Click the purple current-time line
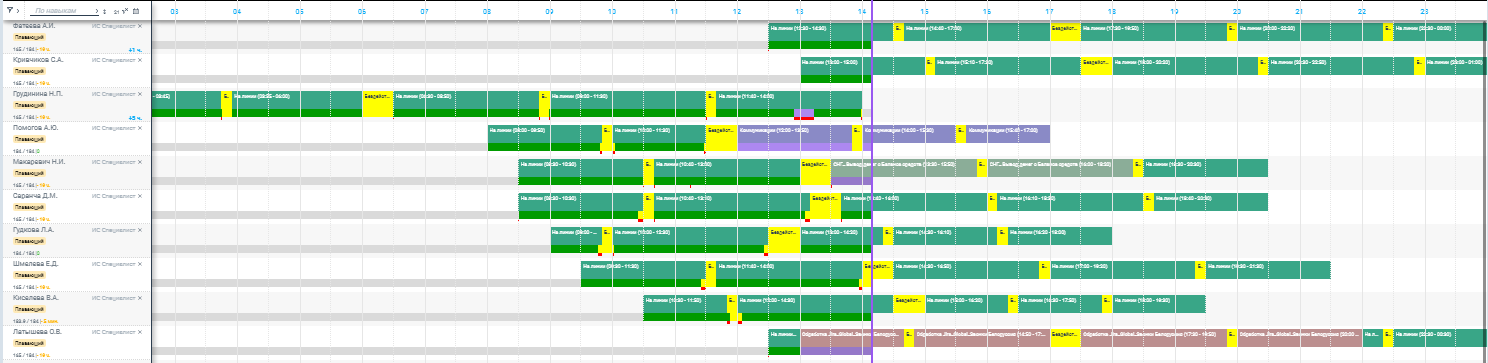The image size is (1488, 363). coord(872,180)
